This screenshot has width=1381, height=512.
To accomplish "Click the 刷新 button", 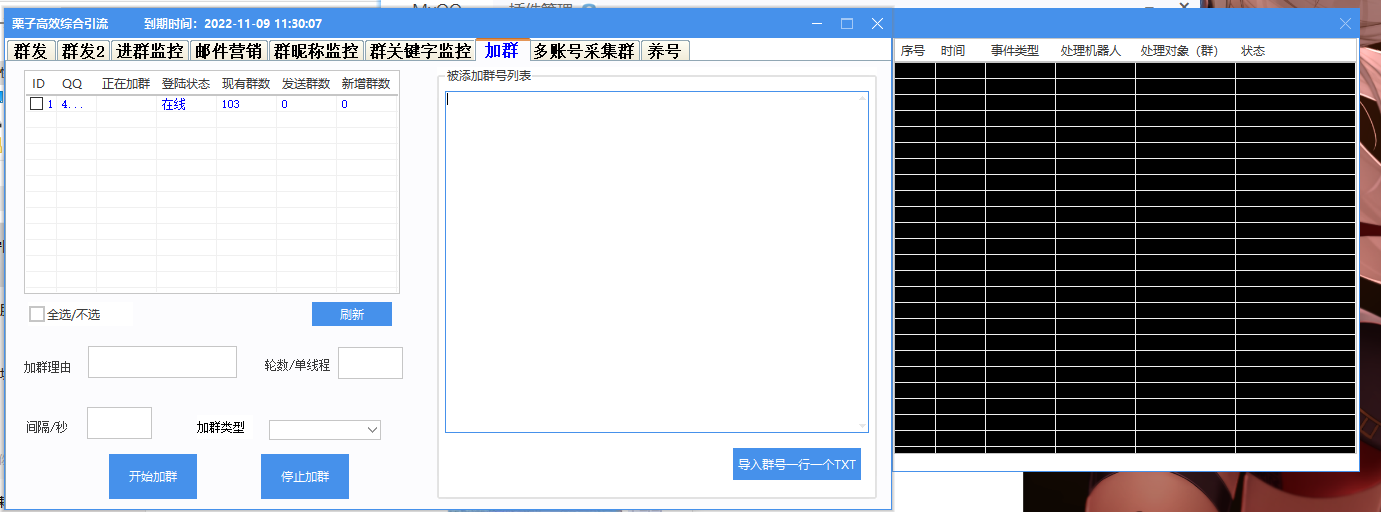I will [x=352, y=314].
